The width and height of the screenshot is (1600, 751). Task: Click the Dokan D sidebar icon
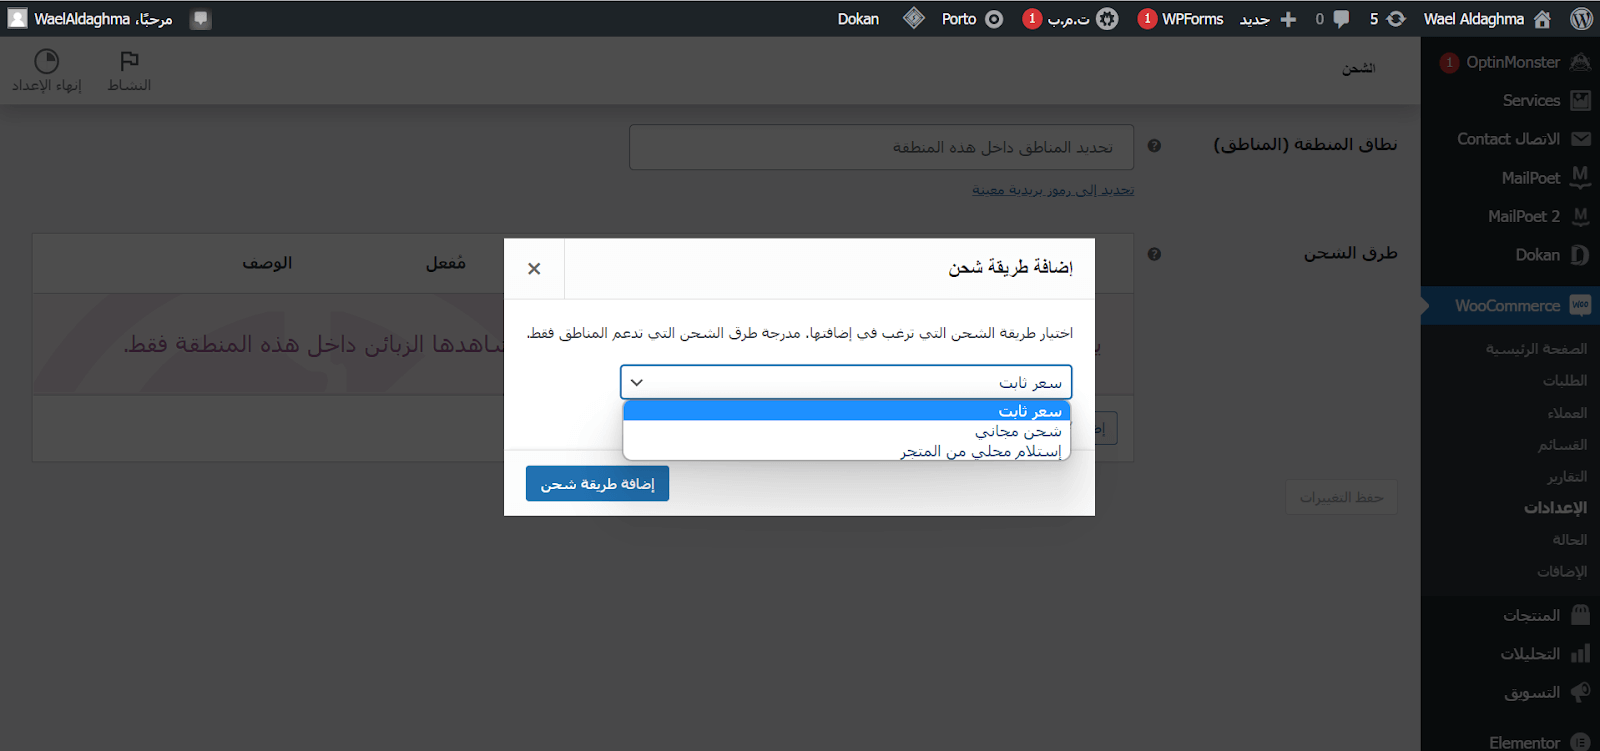[1580, 255]
